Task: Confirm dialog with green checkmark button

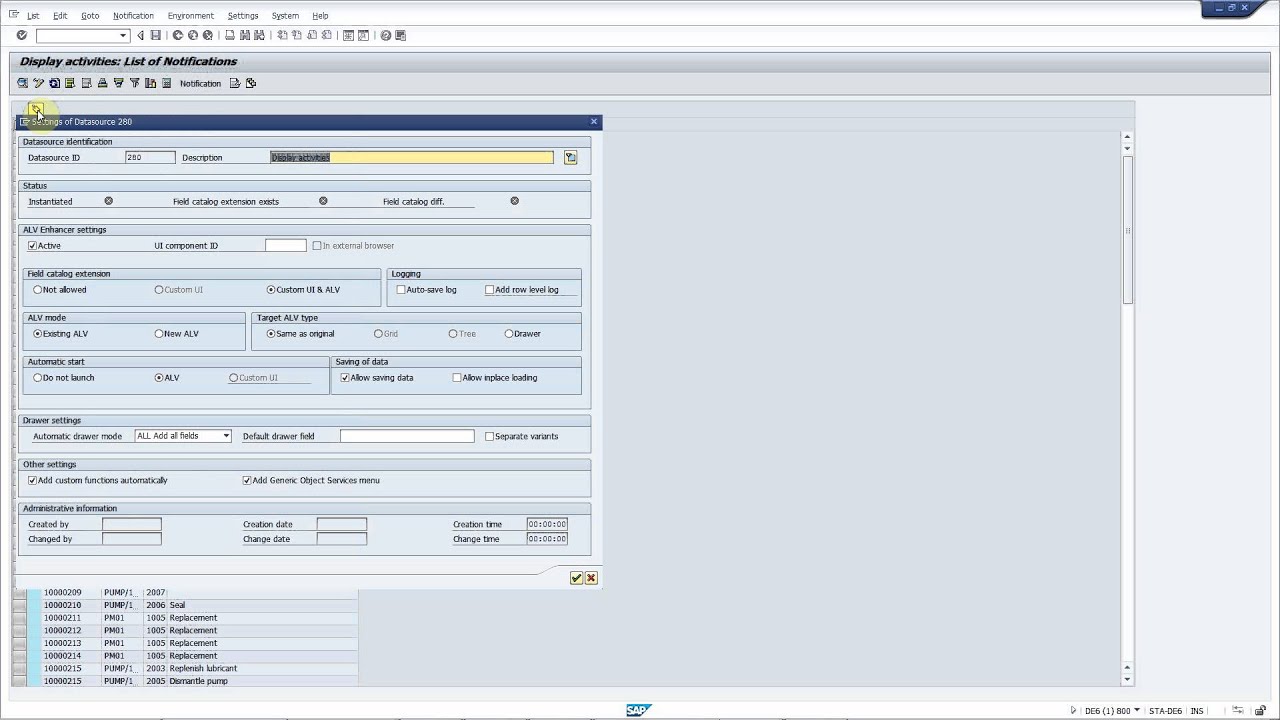Action: [x=576, y=578]
